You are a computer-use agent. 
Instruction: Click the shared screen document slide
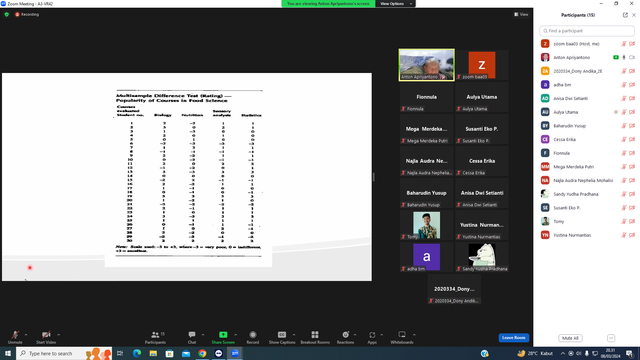point(187,177)
